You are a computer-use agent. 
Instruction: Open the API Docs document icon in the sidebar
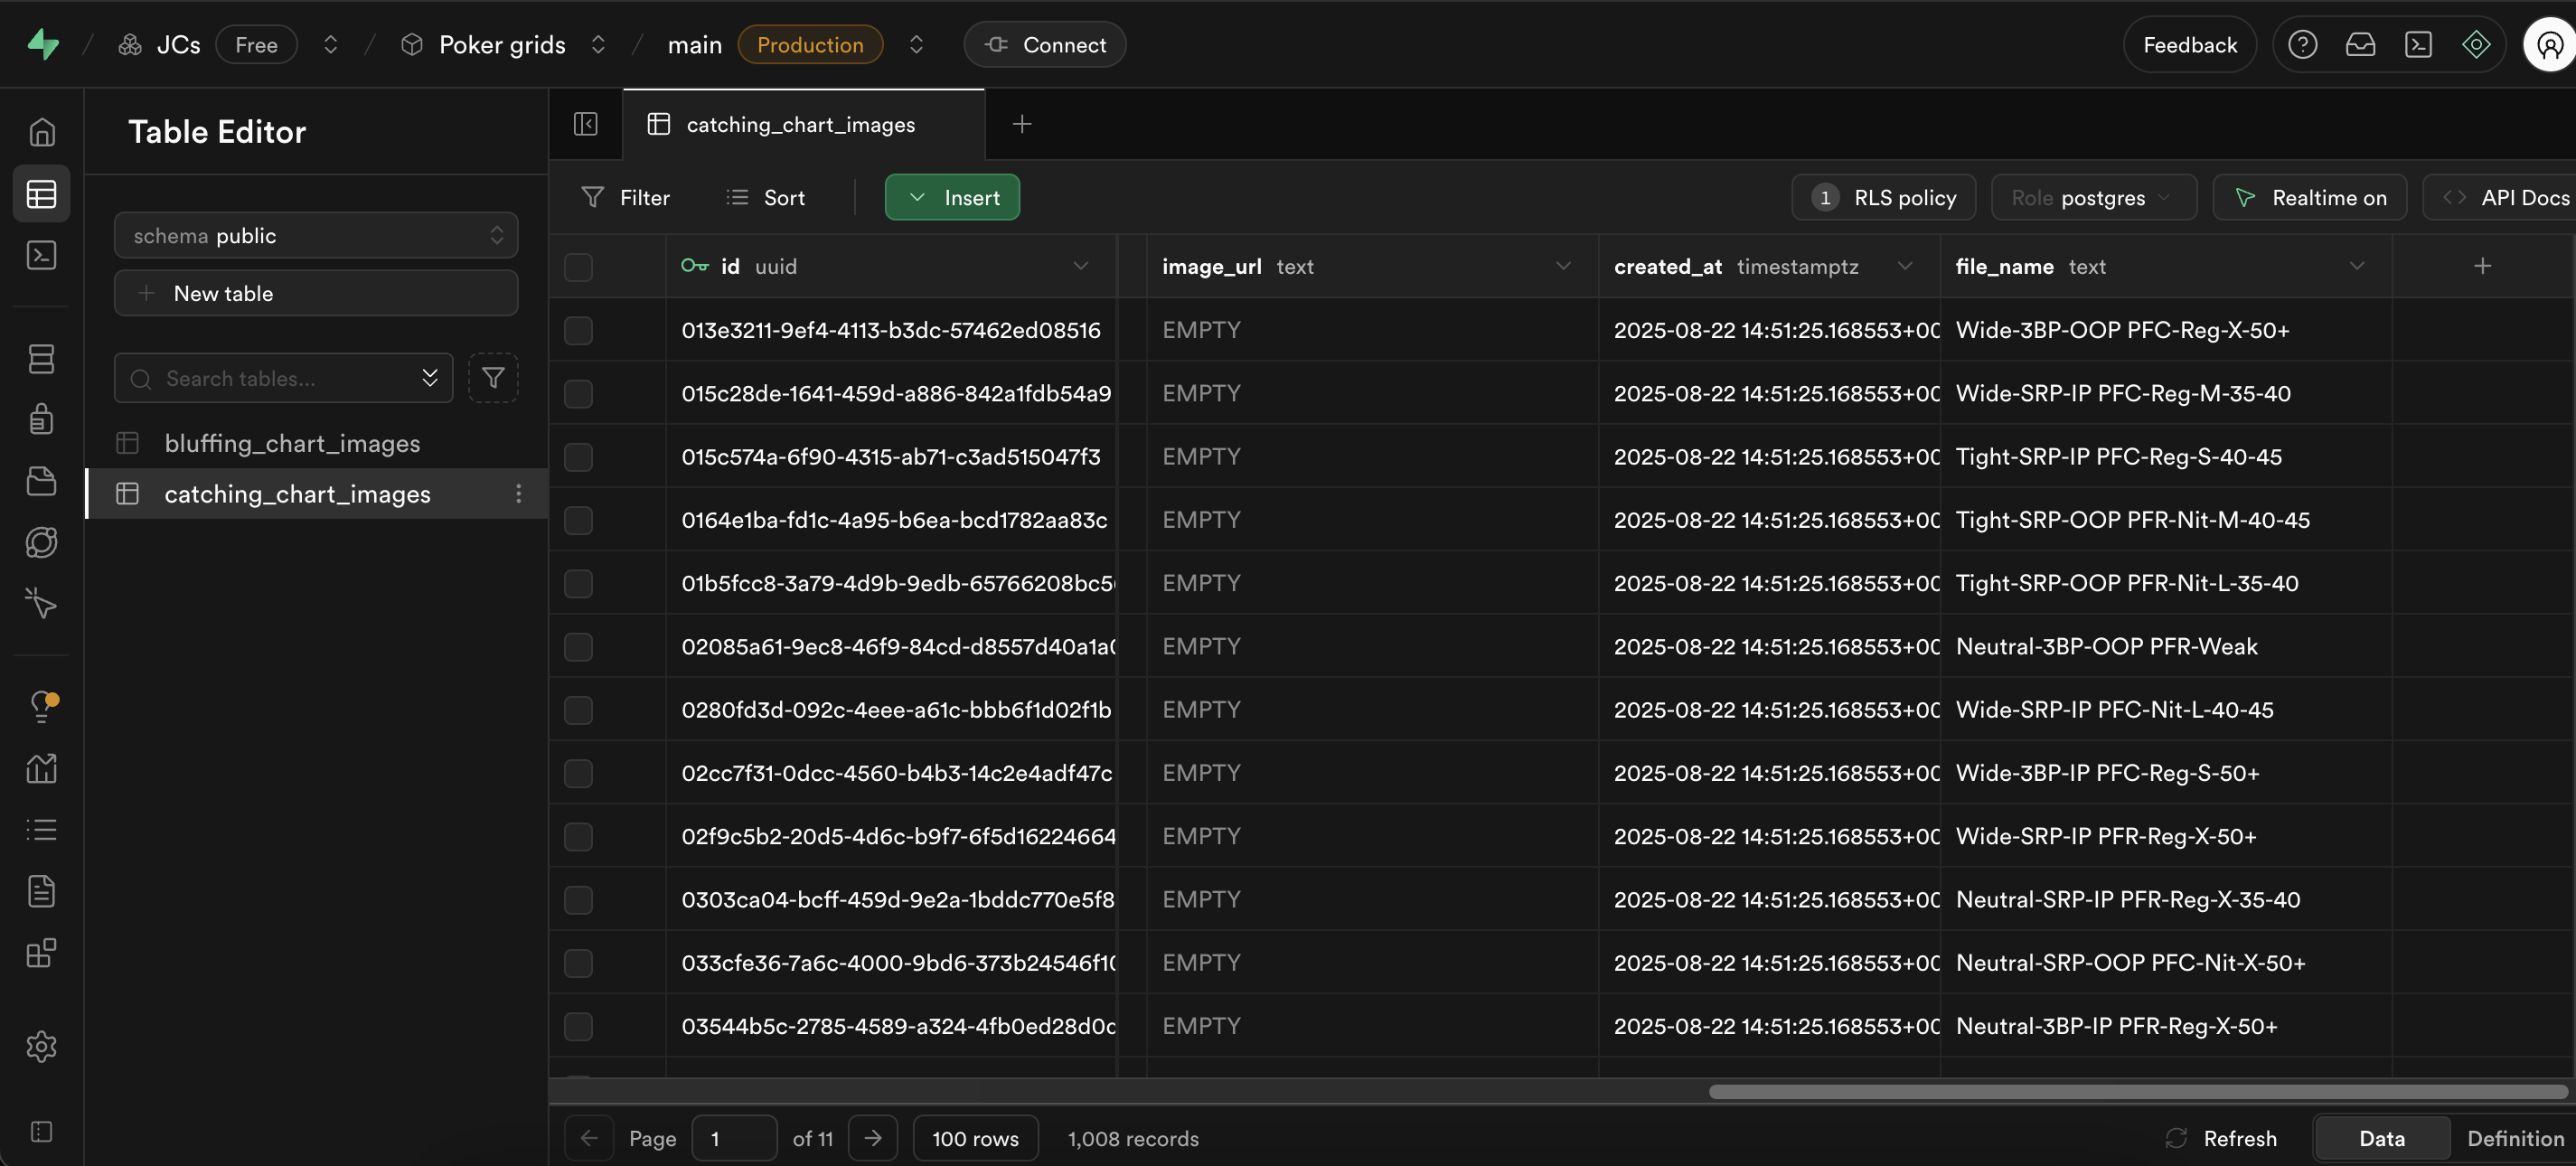[41, 891]
